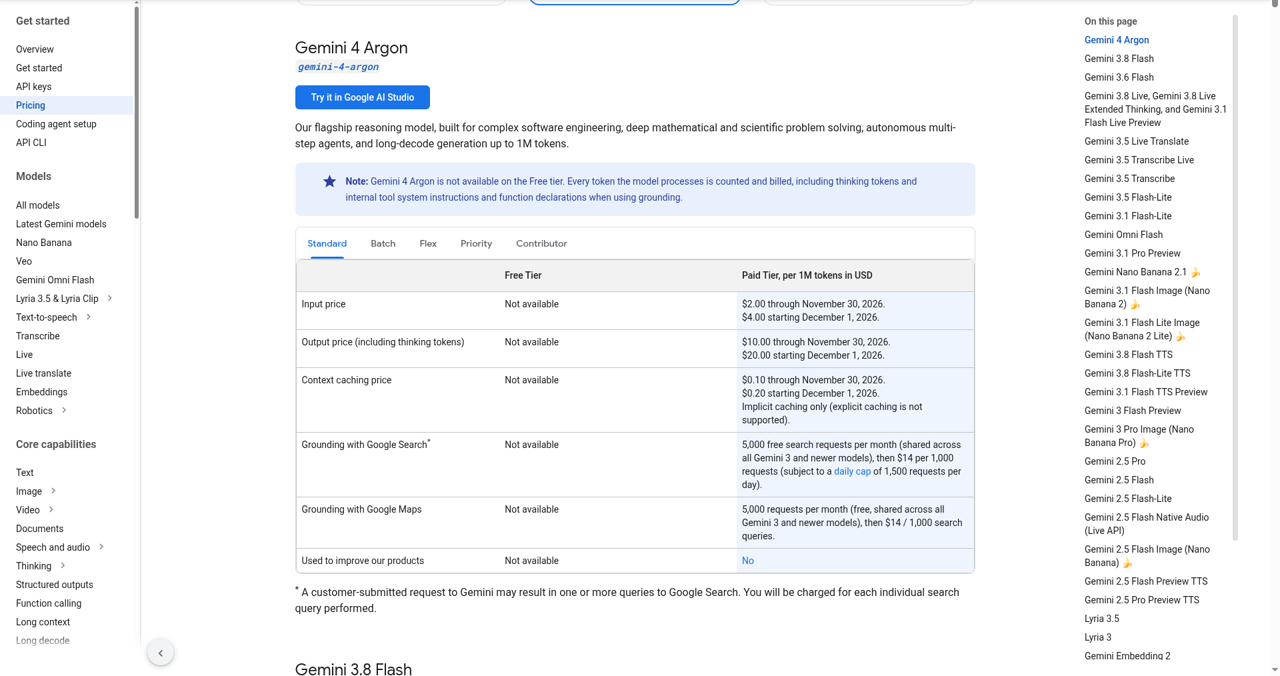1280x676 pixels.
Task: Jump to Gemini 4 Argon in page outline
Action: [1117, 40]
